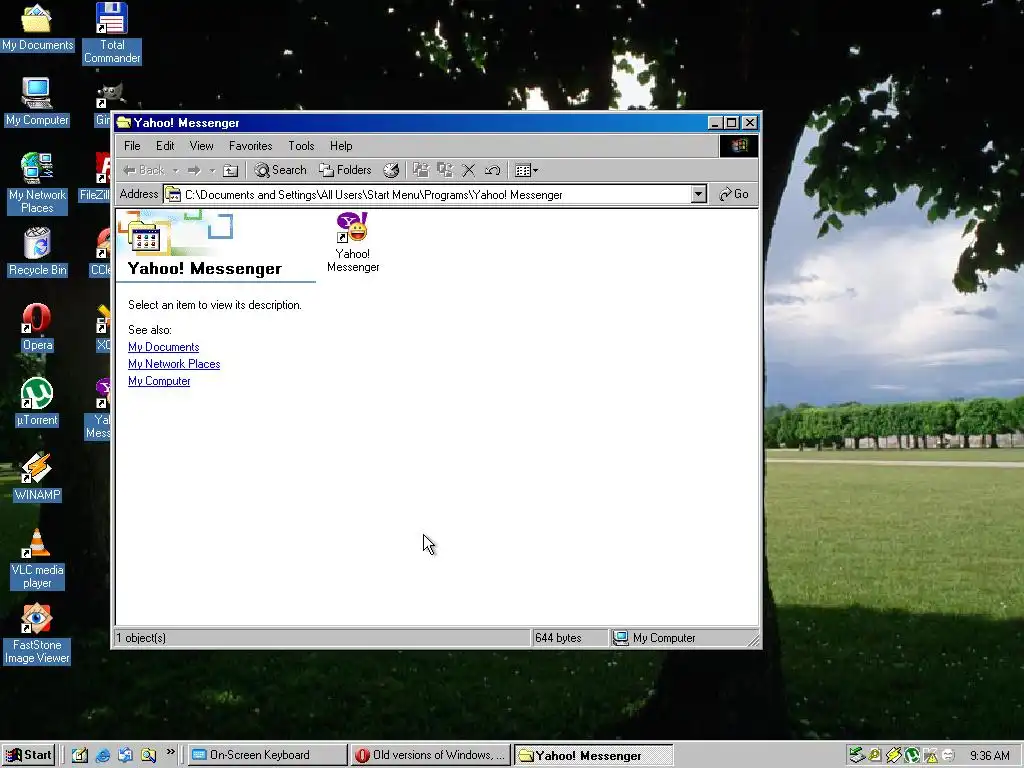This screenshot has height=768, width=1024.
Task: Expand the quick launch overflow chevron
Action: pos(170,752)
